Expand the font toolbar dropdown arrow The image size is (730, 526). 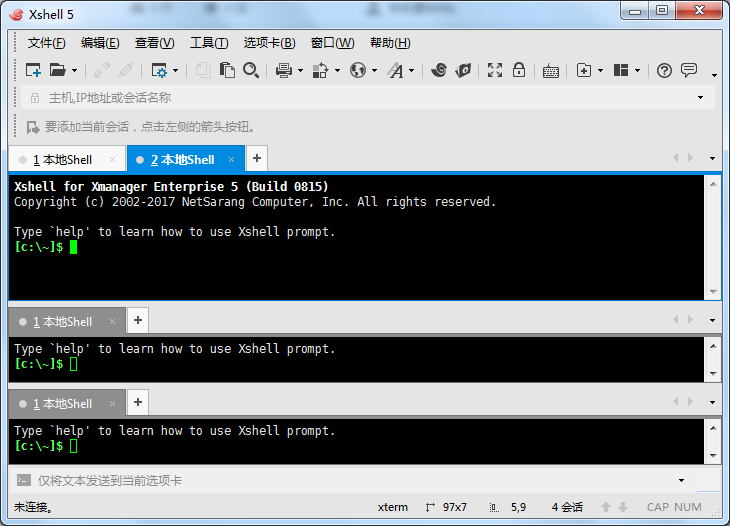coord(411,71)
